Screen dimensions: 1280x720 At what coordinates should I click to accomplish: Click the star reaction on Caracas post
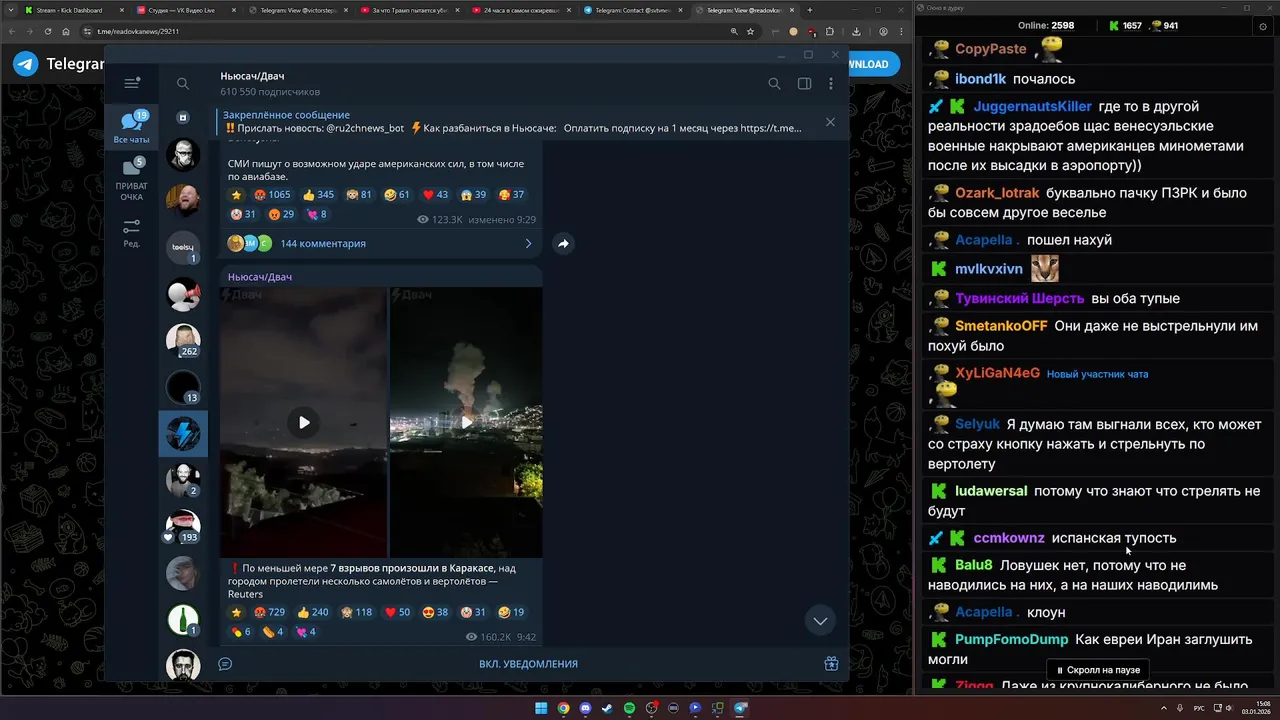click(237, 612)
